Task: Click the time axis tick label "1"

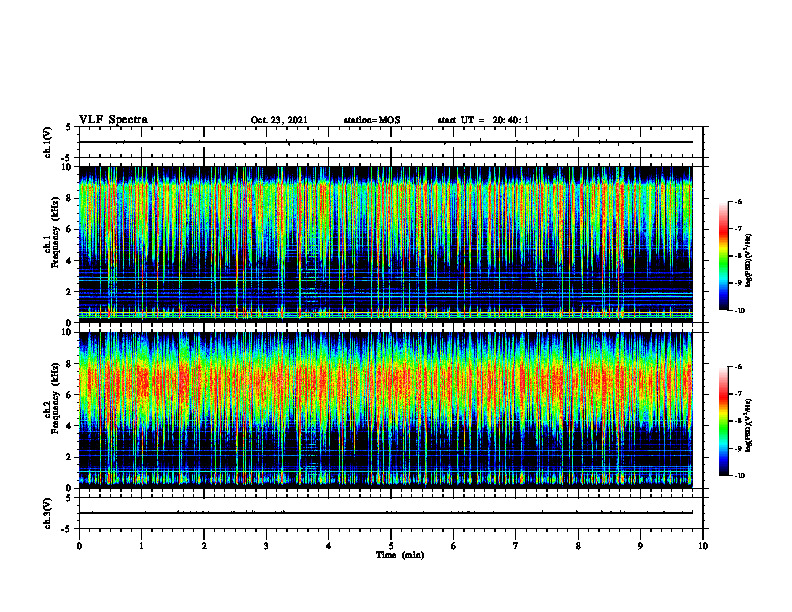Action: pyautogui.click(x=141, y=546)
